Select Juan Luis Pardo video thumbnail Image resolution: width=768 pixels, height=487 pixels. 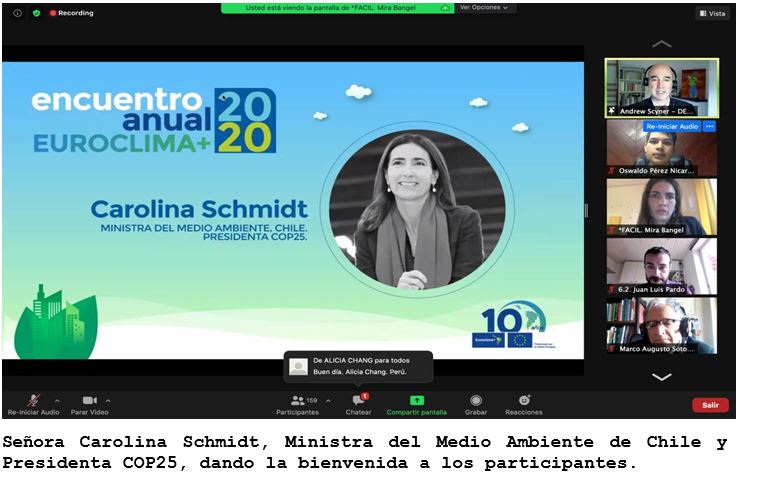662,266
